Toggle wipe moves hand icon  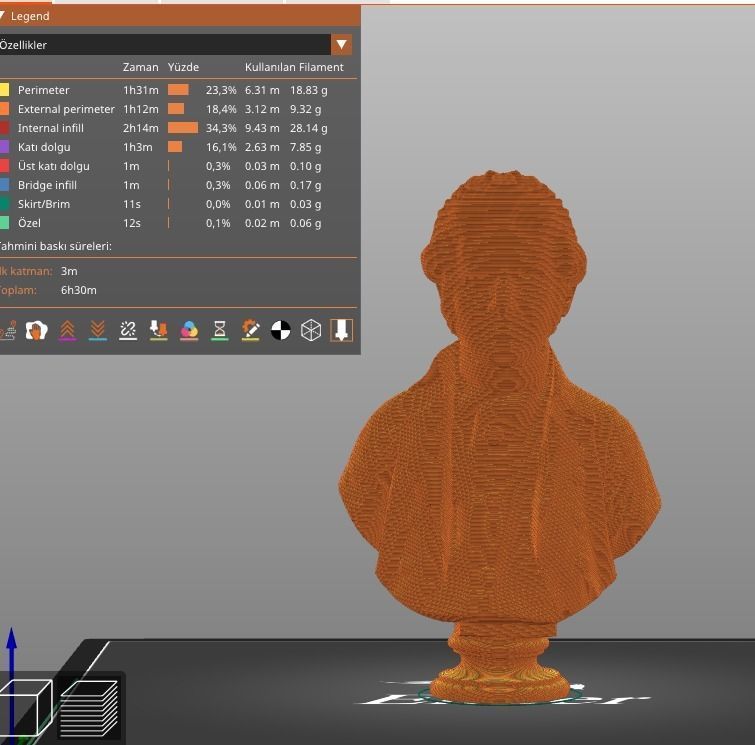tap(37, 330)
